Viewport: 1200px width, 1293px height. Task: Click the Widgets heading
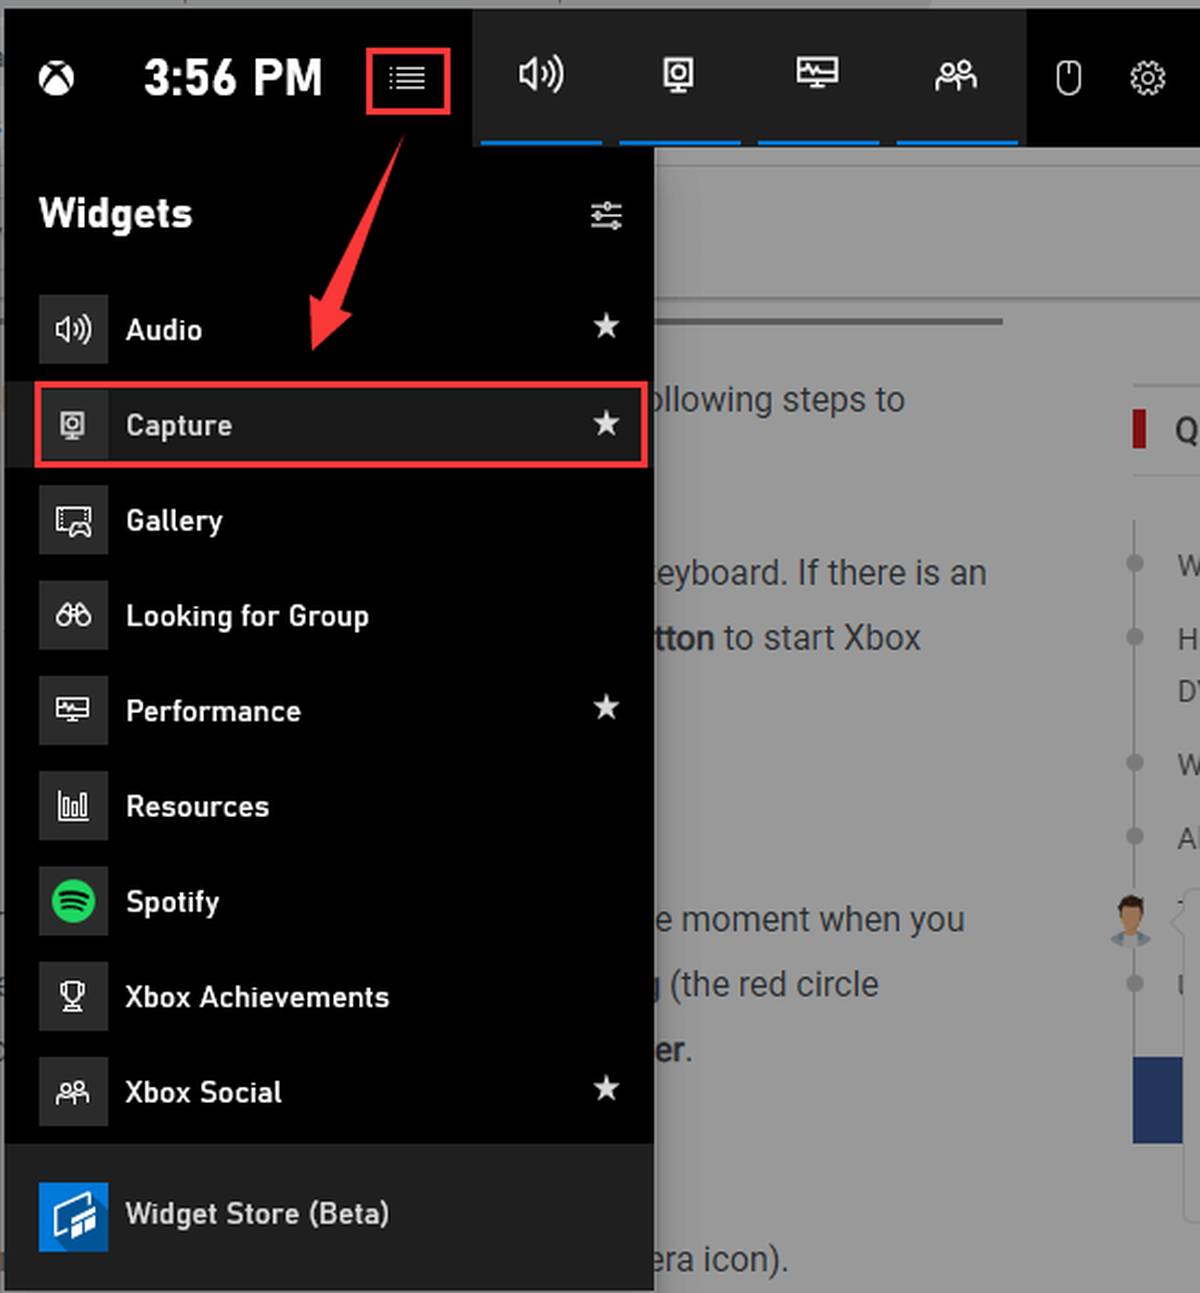(x=115, y=214)
